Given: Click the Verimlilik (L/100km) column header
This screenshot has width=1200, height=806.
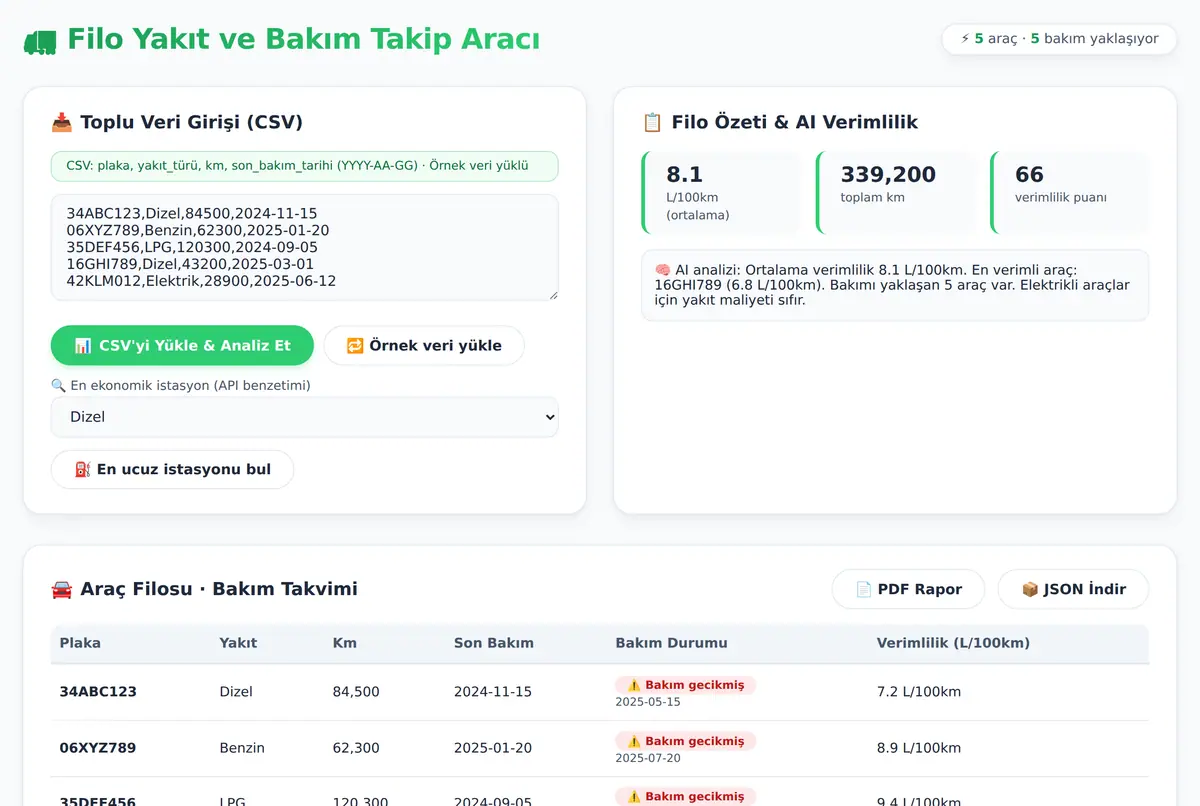Looking at the screenshot, I should tap(953, 643).
